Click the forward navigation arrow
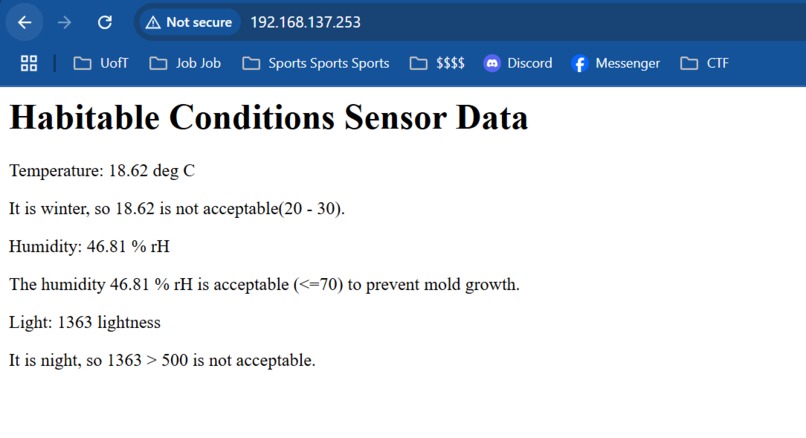806x438 pixels. [64, 23]
